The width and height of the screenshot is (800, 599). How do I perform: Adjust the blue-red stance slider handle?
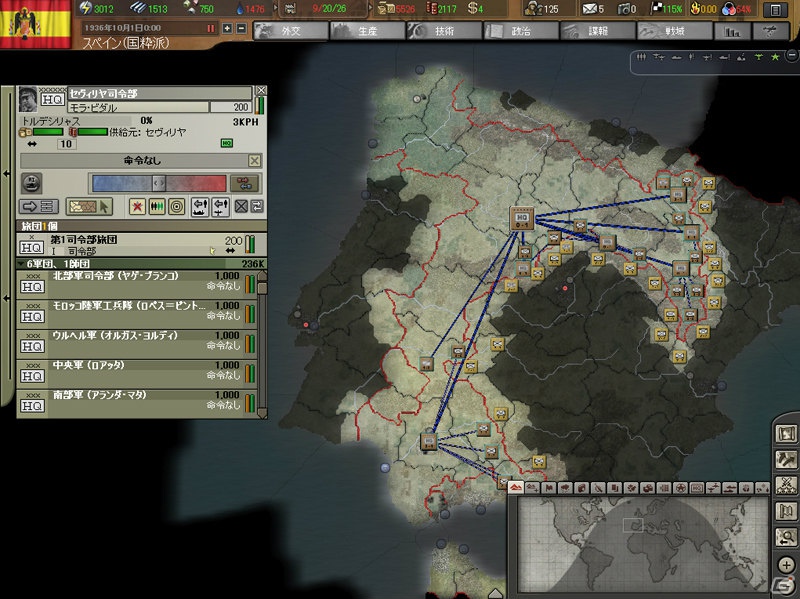click(159, 182)
